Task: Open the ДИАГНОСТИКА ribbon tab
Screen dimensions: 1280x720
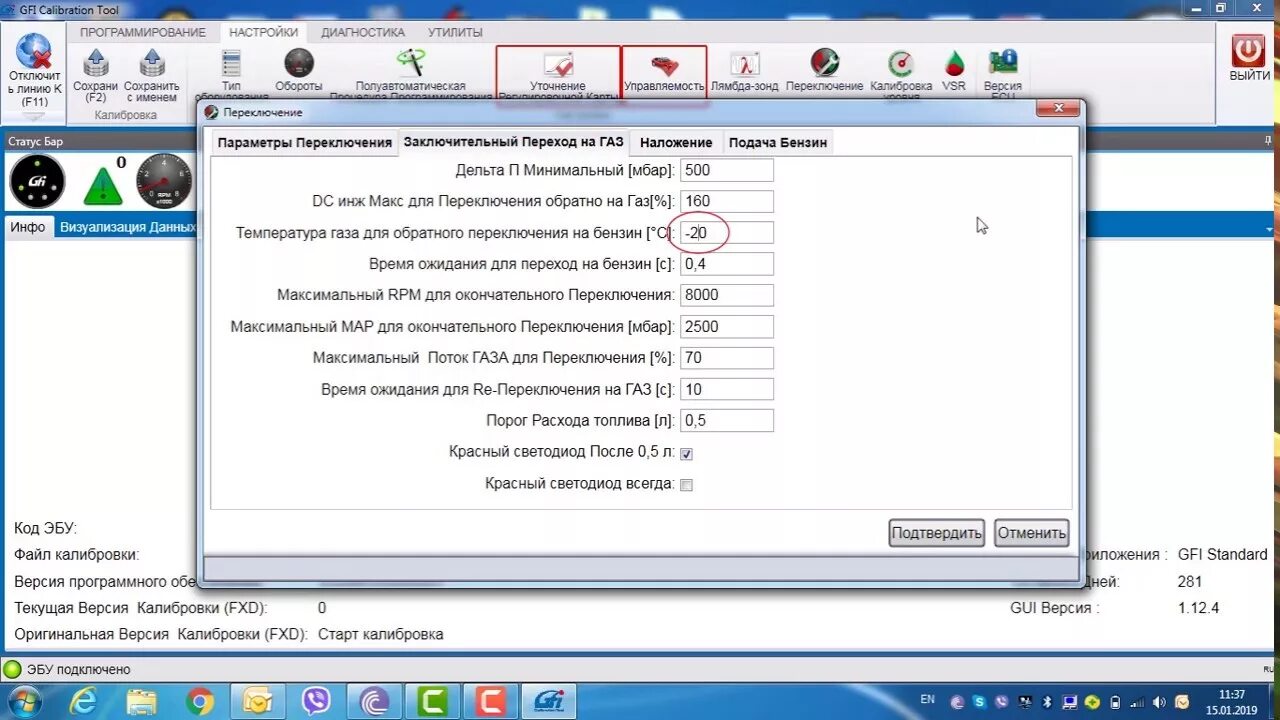Action: [363, 32]
